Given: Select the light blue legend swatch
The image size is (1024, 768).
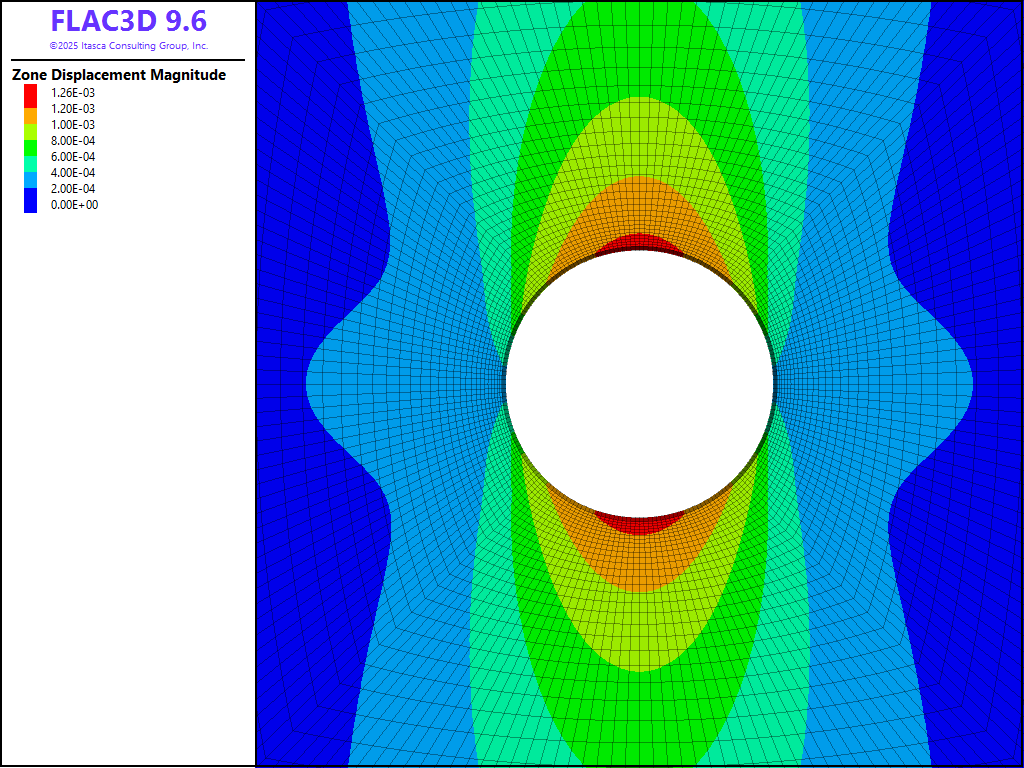Looking at the screenshot, I should [x=30, y=180].
